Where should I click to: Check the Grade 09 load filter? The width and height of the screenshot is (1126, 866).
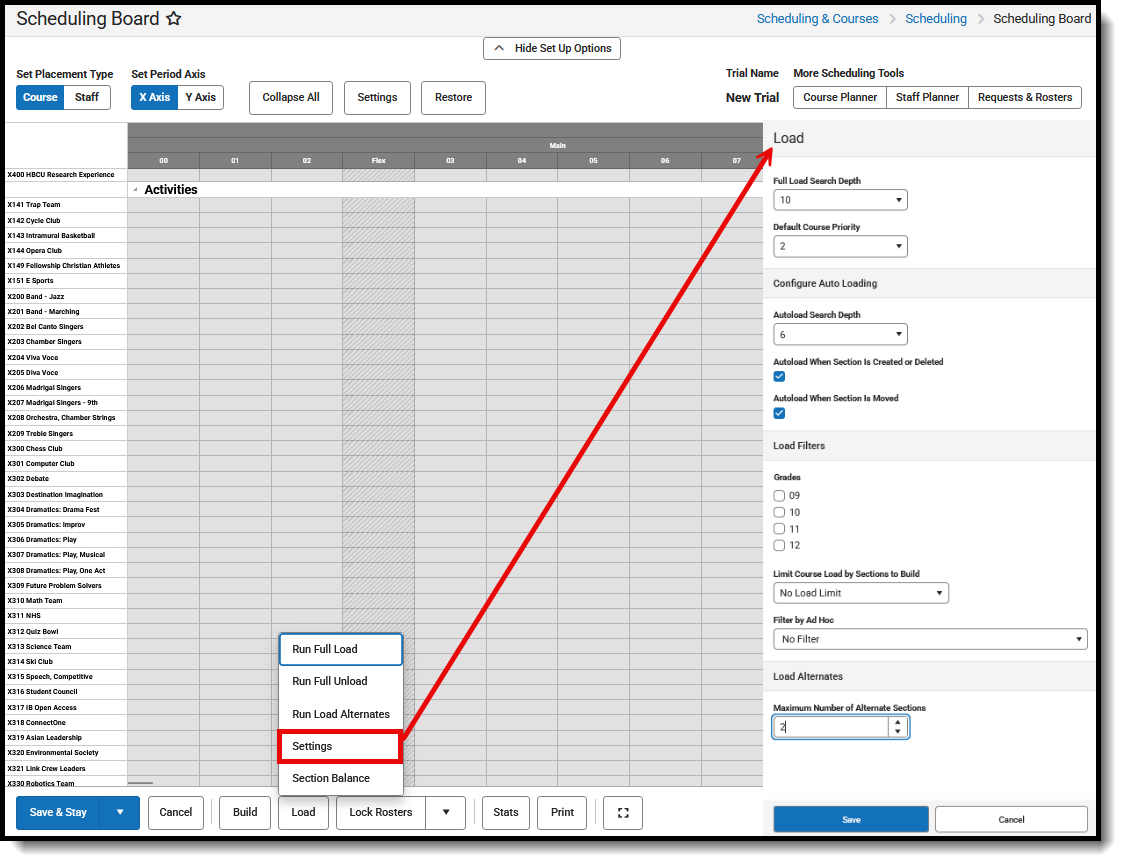click(779, 495)
